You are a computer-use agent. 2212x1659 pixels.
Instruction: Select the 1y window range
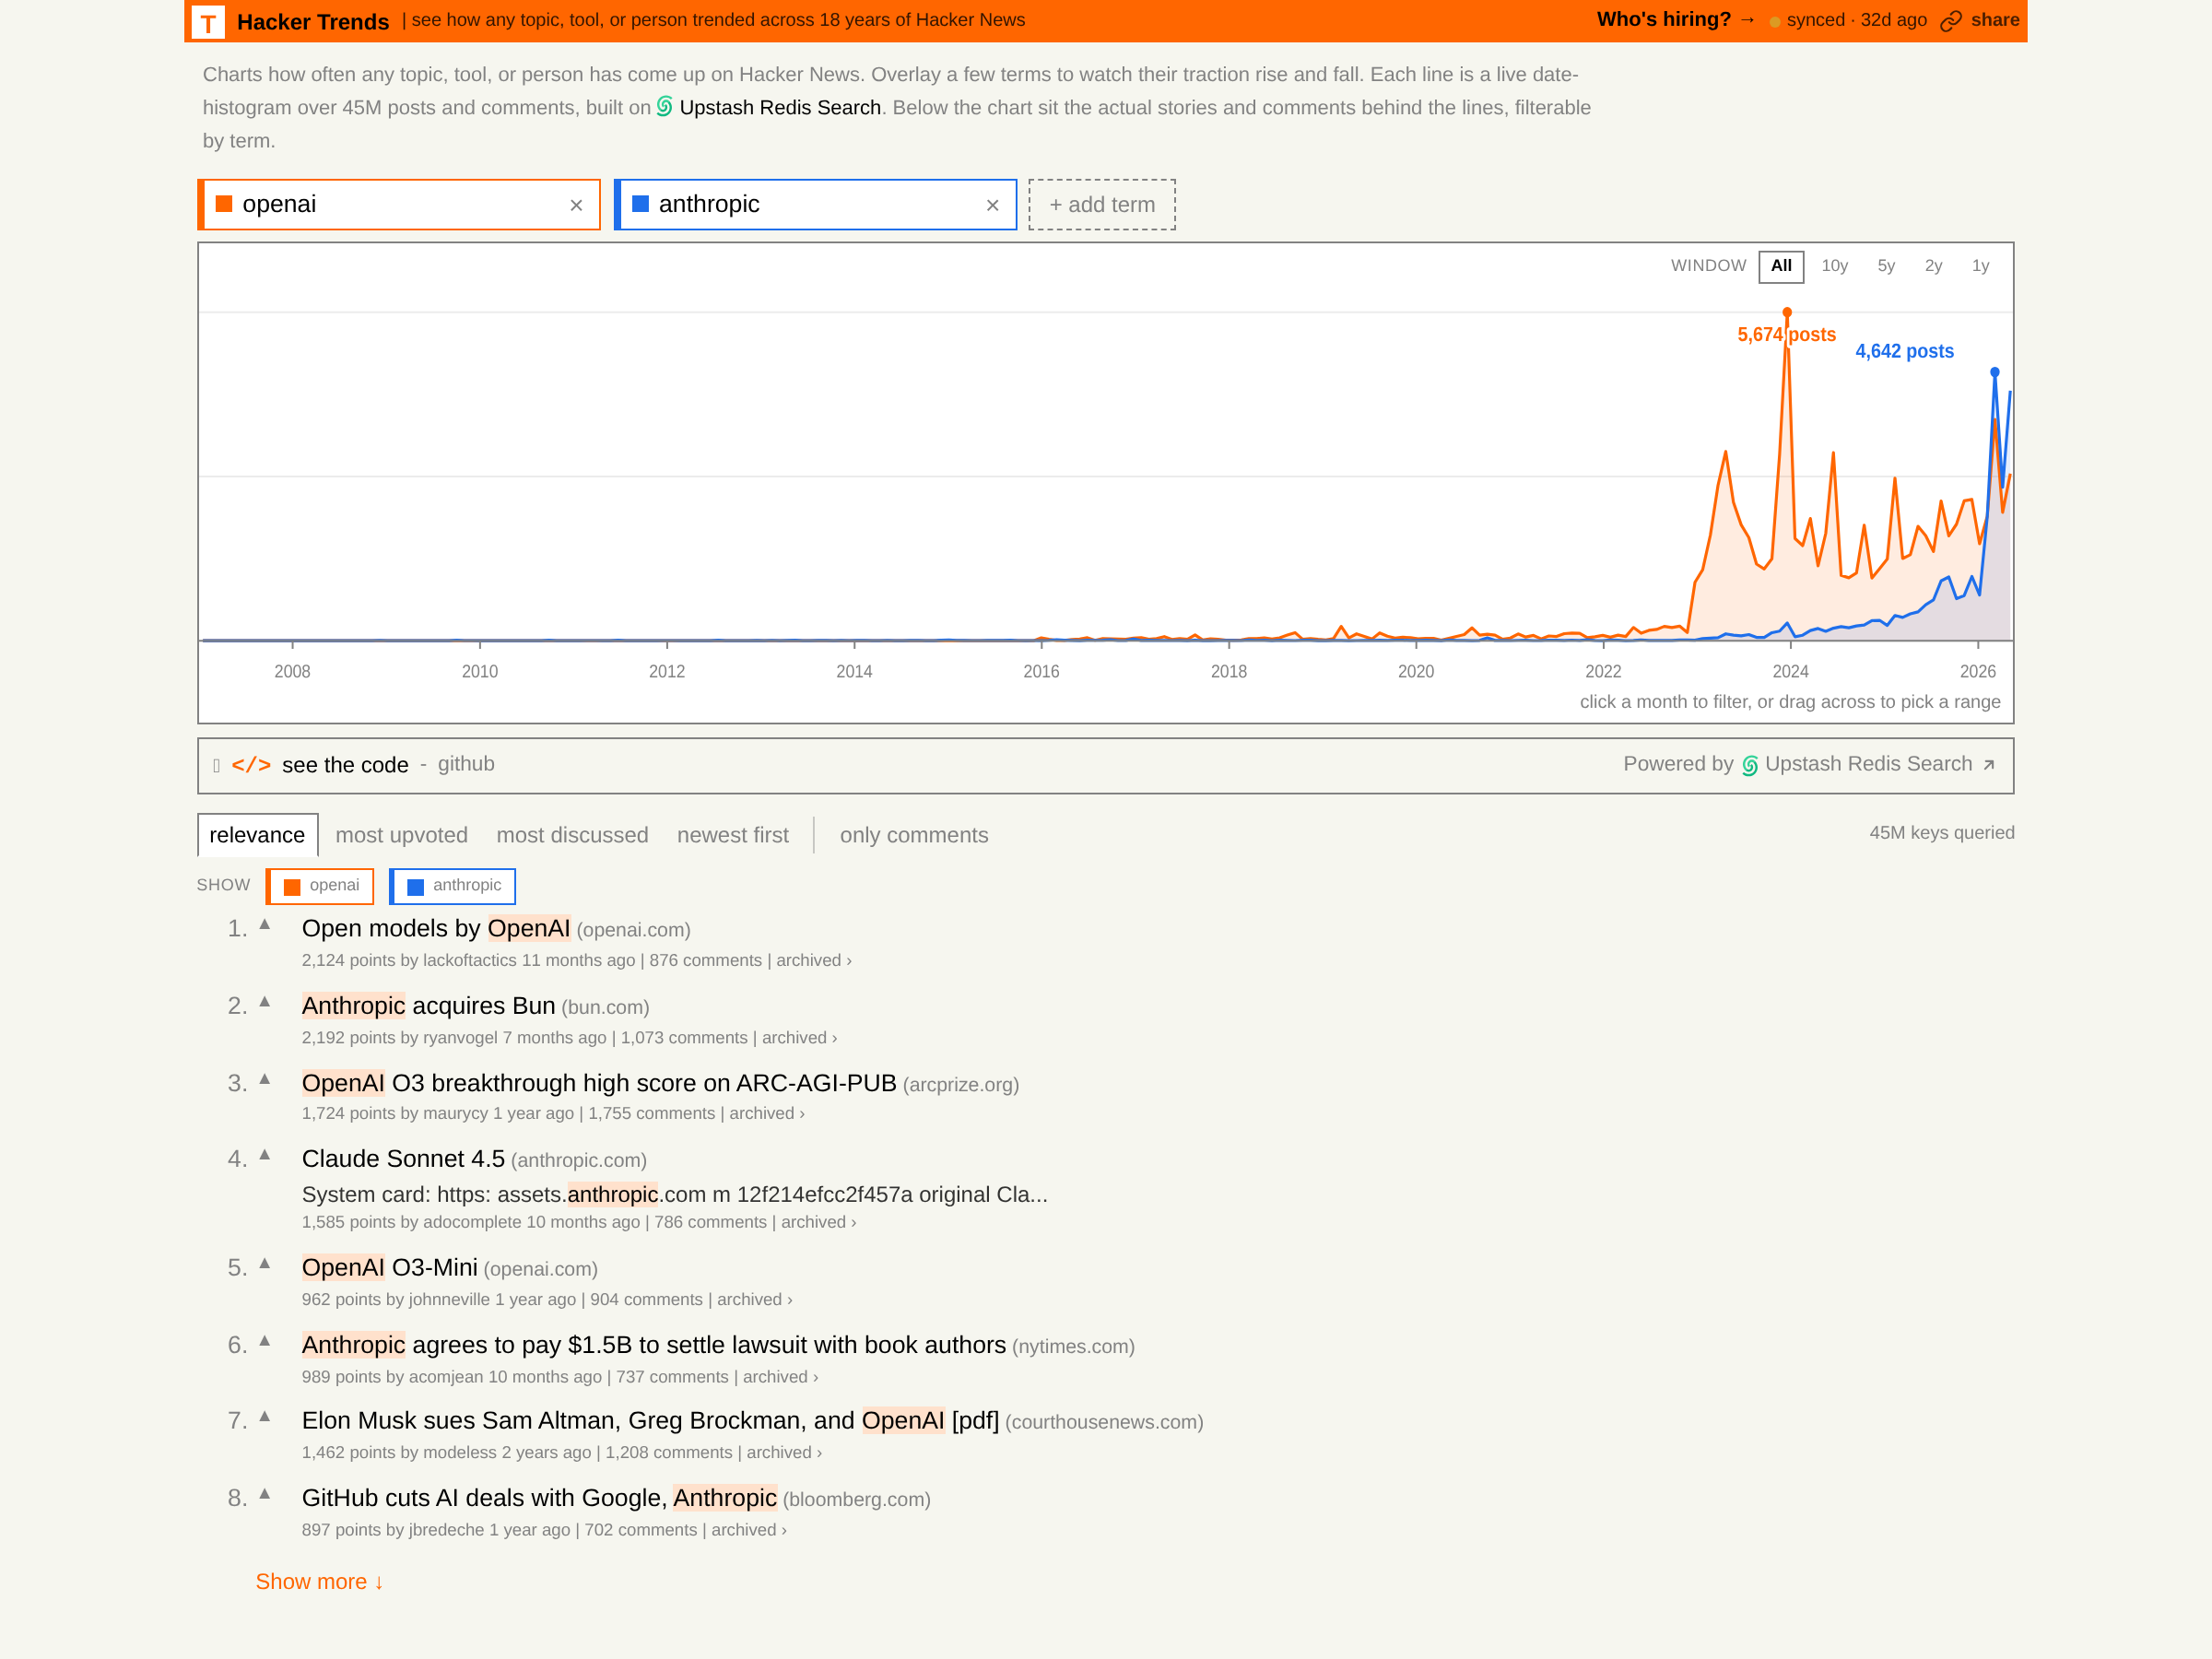1980,266
